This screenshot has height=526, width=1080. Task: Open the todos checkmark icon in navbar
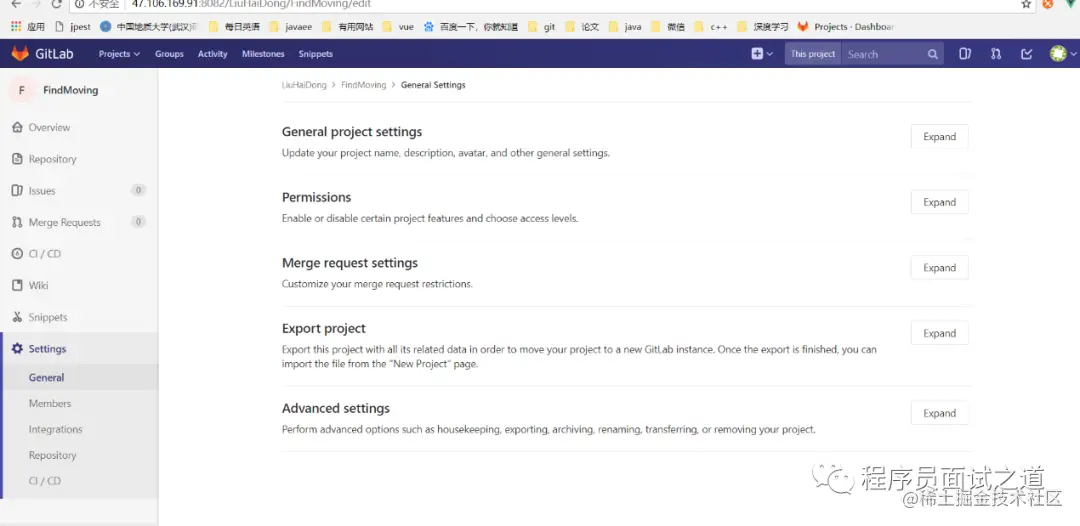tap(1026, 54)
